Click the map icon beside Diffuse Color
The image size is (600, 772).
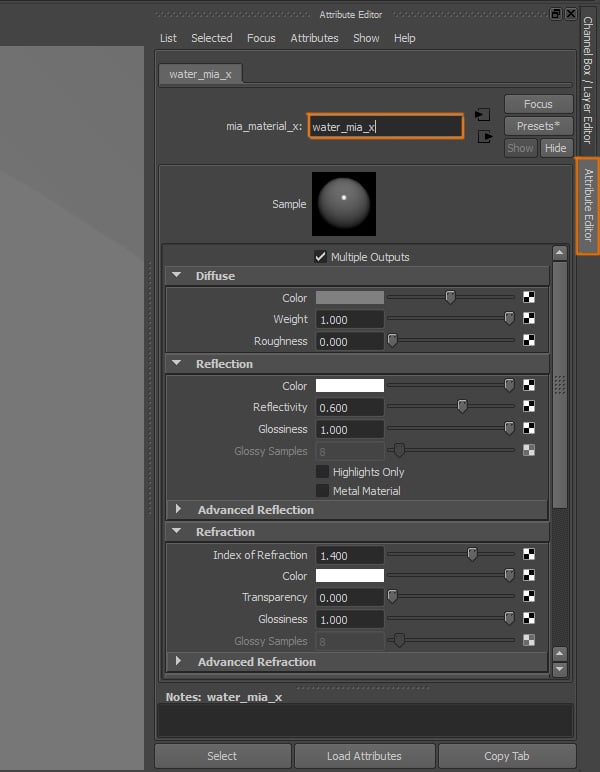[x=529, y=298]
